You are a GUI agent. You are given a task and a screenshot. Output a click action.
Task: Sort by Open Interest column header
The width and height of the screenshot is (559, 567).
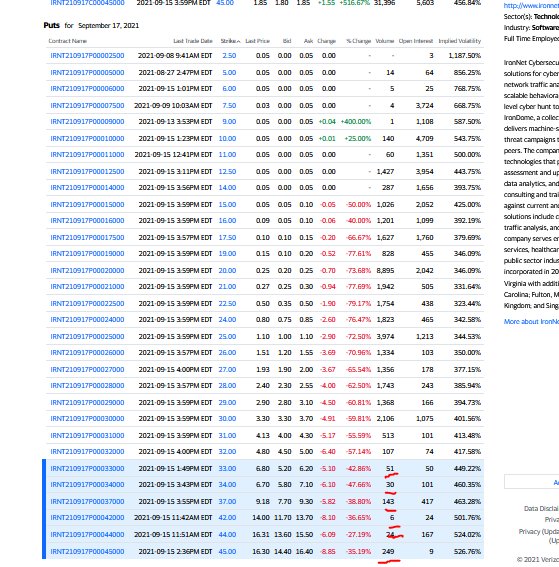(416, 41)
